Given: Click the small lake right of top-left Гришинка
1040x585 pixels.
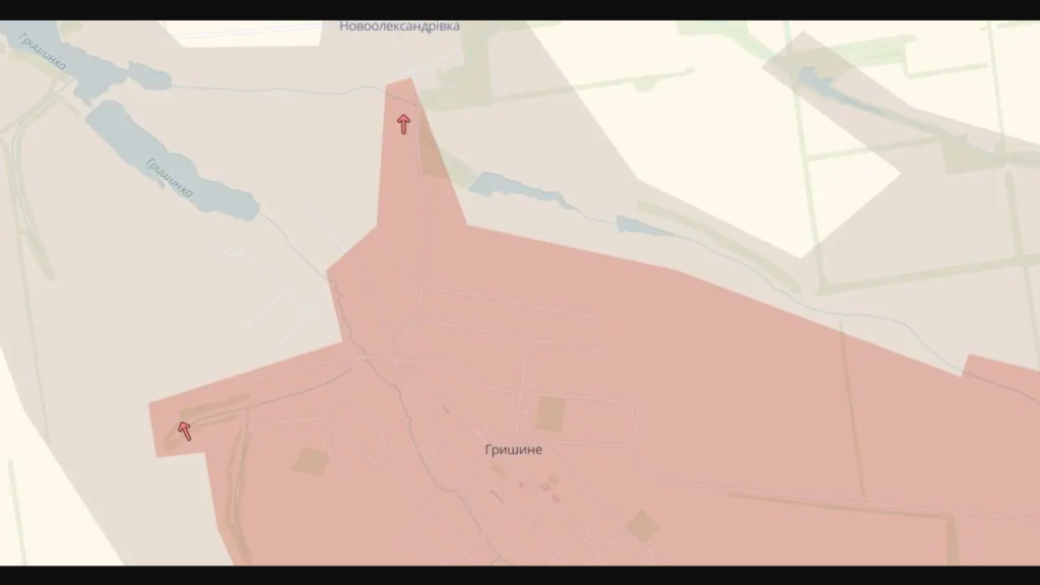Looking at the screenshot, I should click(x=148, y=76).
